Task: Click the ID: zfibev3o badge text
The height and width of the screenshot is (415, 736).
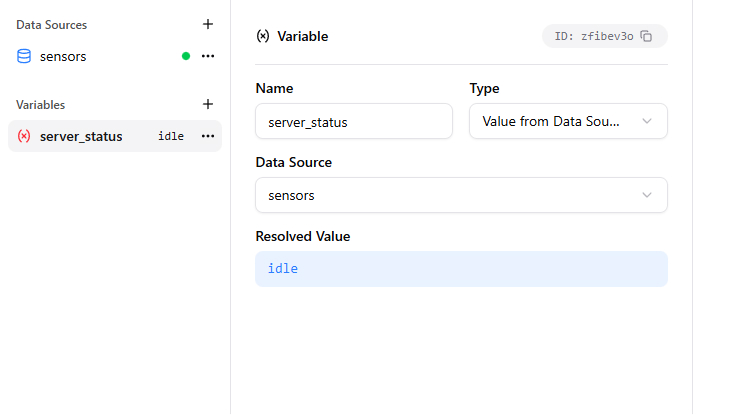Action: [594, 36]
